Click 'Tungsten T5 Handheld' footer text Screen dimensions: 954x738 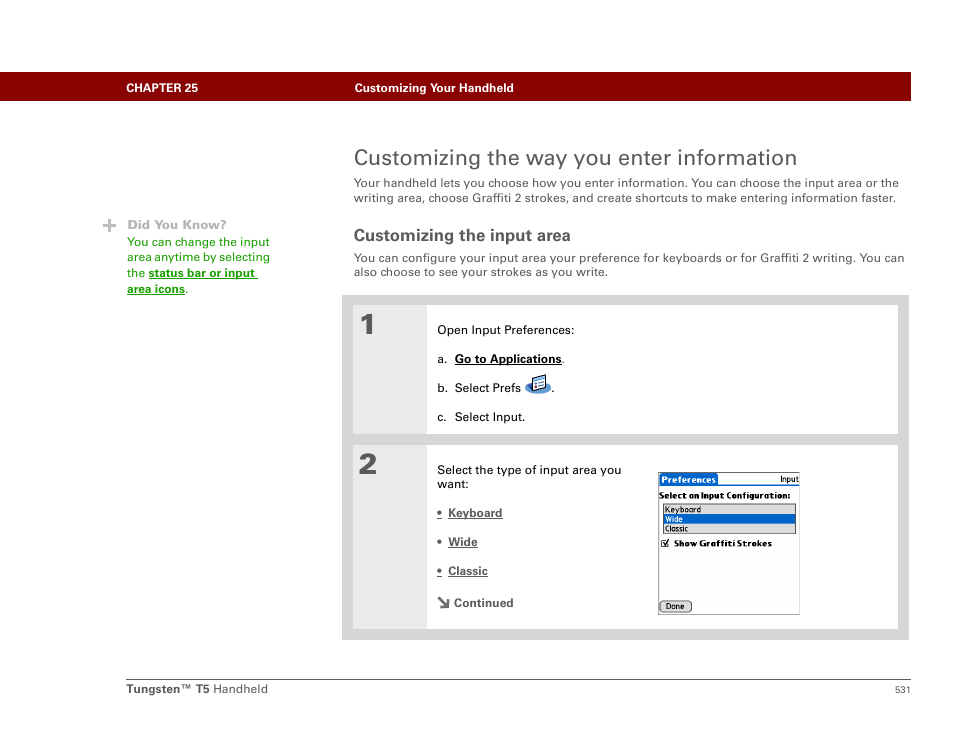(197, 689)
